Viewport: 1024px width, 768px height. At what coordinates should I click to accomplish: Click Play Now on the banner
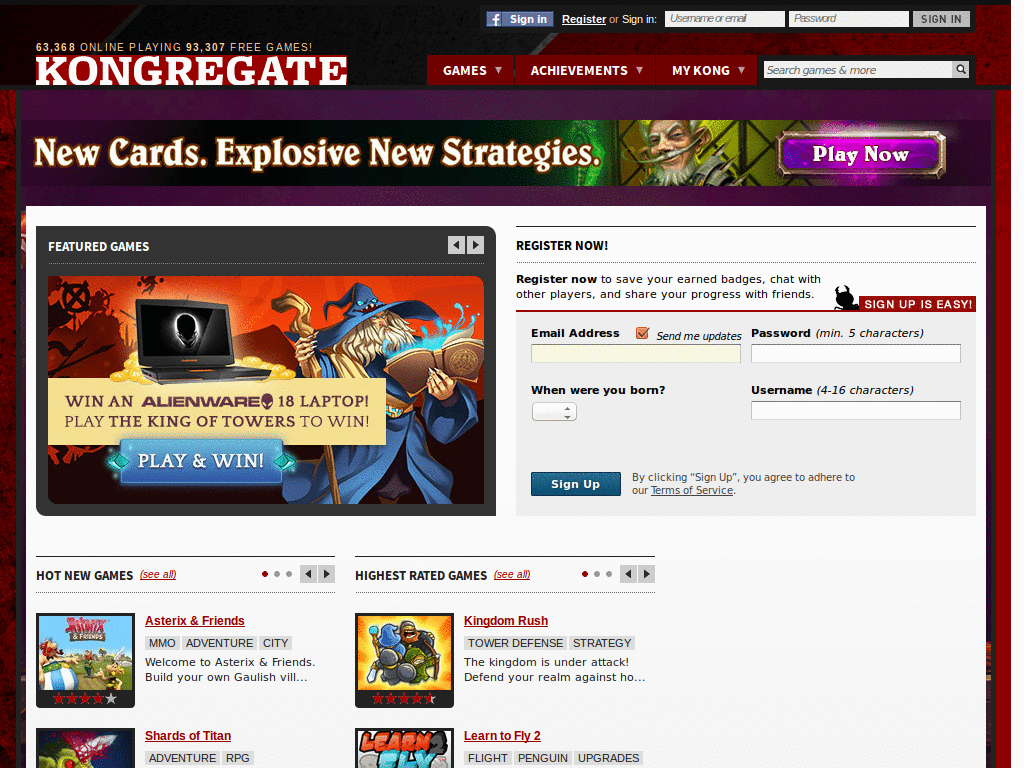[x=861, y=154]
